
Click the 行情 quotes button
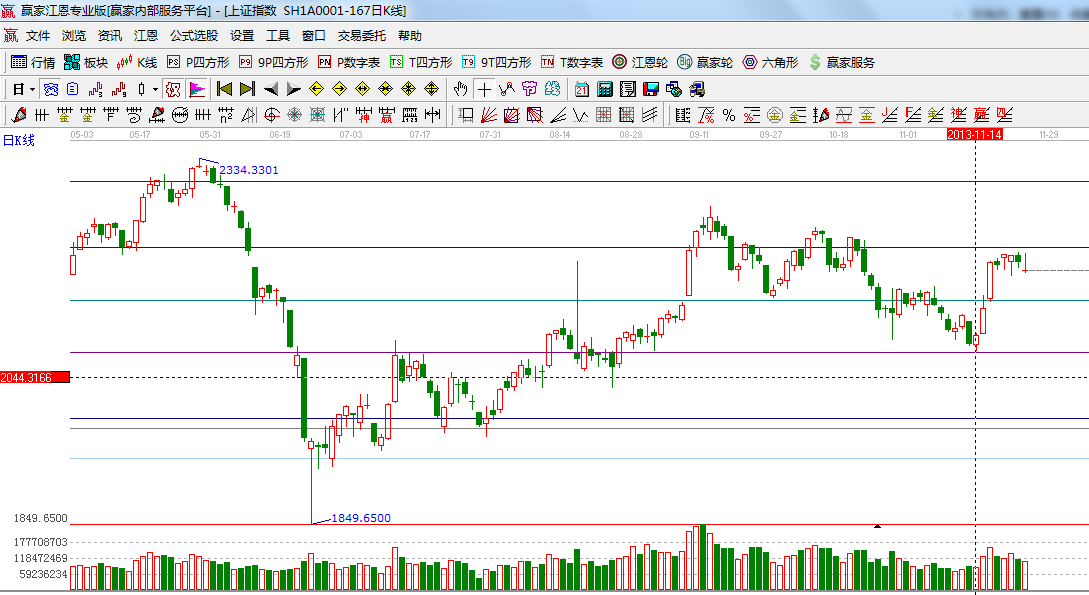coord(33,62)
